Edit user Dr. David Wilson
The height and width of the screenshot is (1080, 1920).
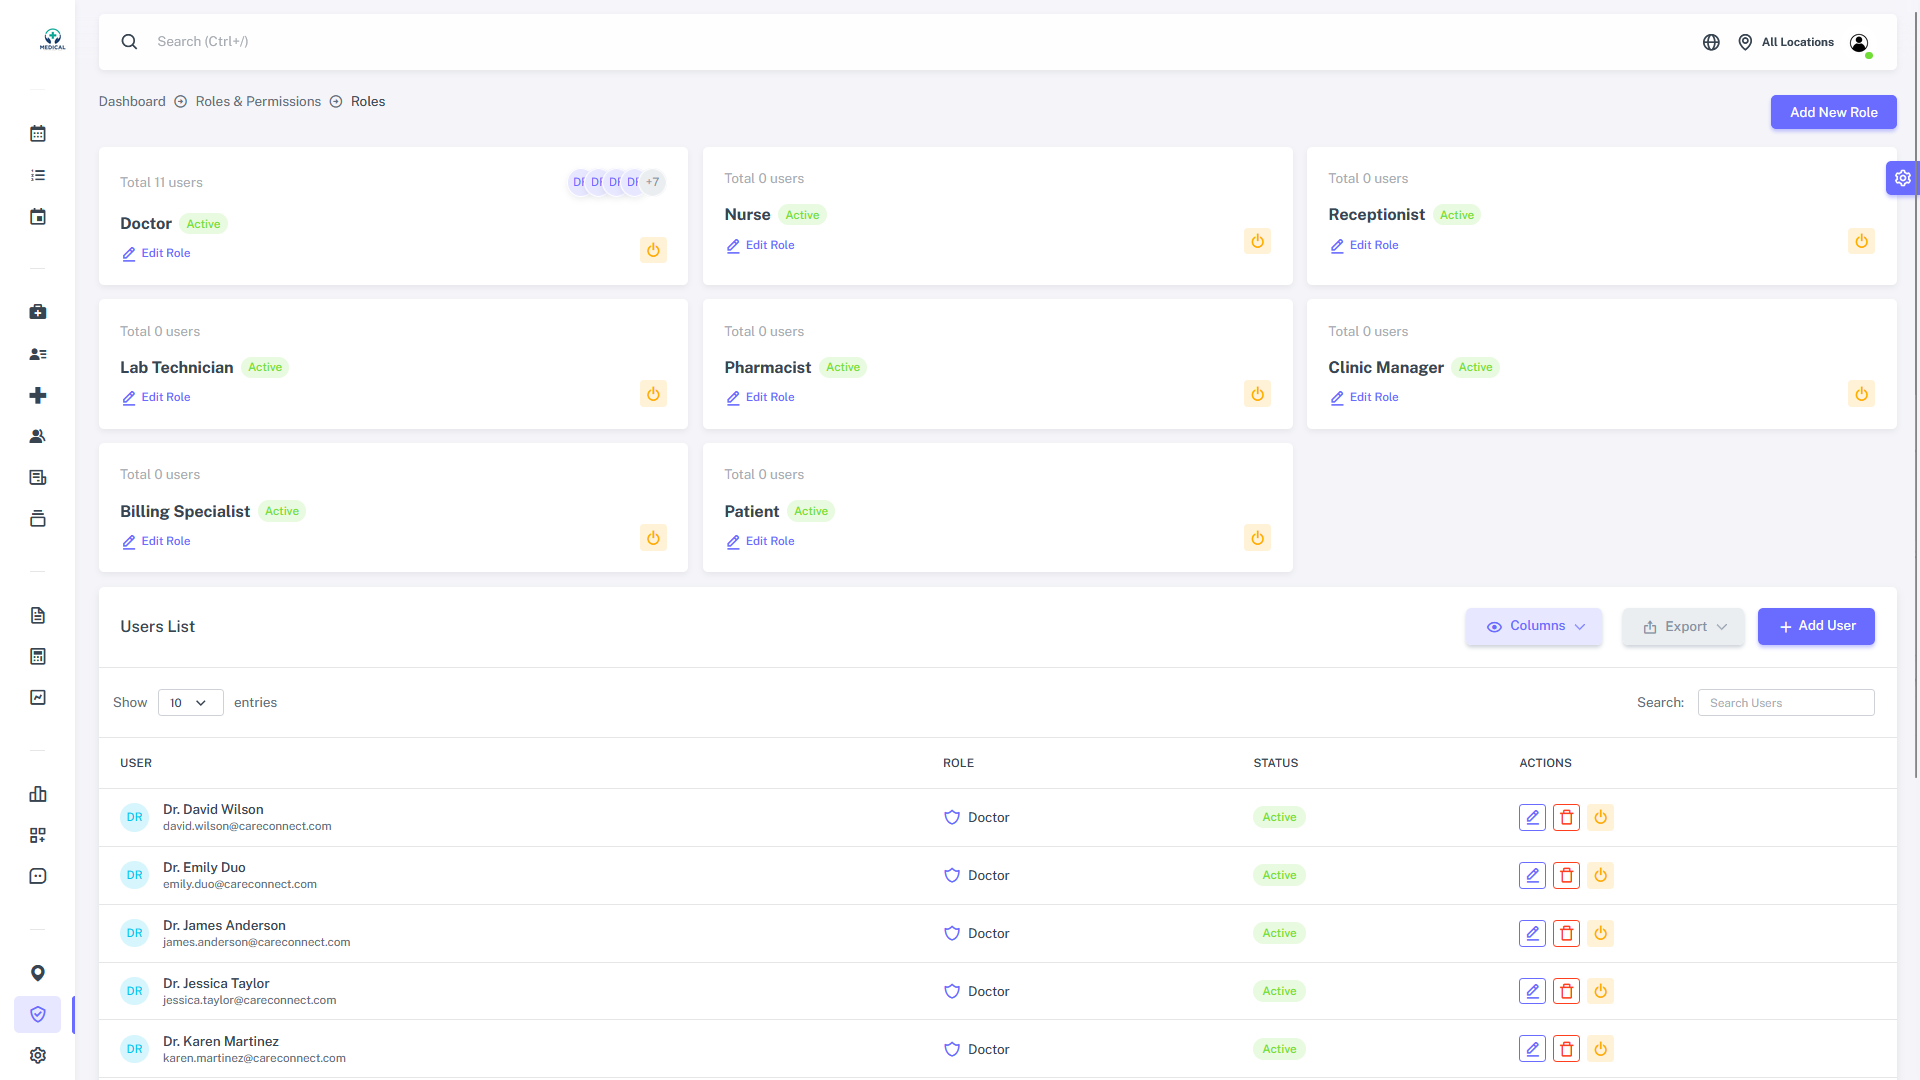(x=1532, y=817)
